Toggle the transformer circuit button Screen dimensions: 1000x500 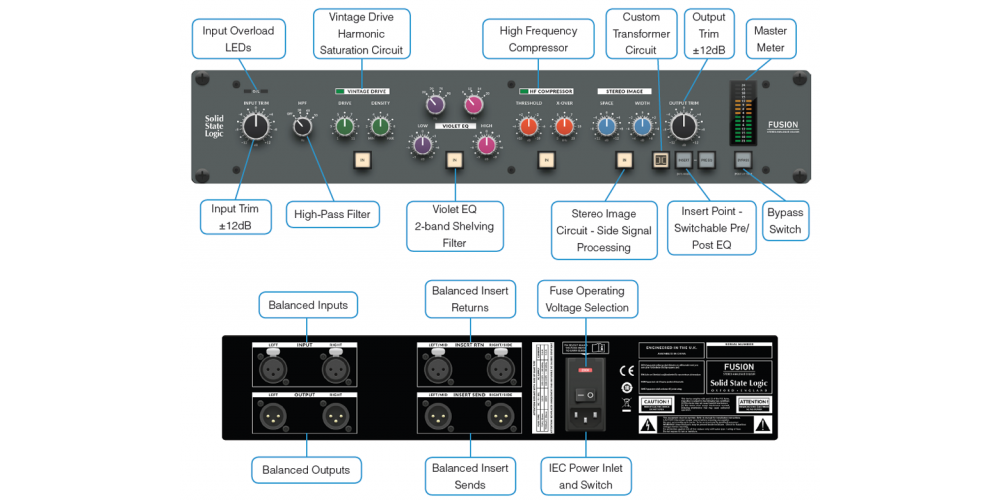[660, 160]
